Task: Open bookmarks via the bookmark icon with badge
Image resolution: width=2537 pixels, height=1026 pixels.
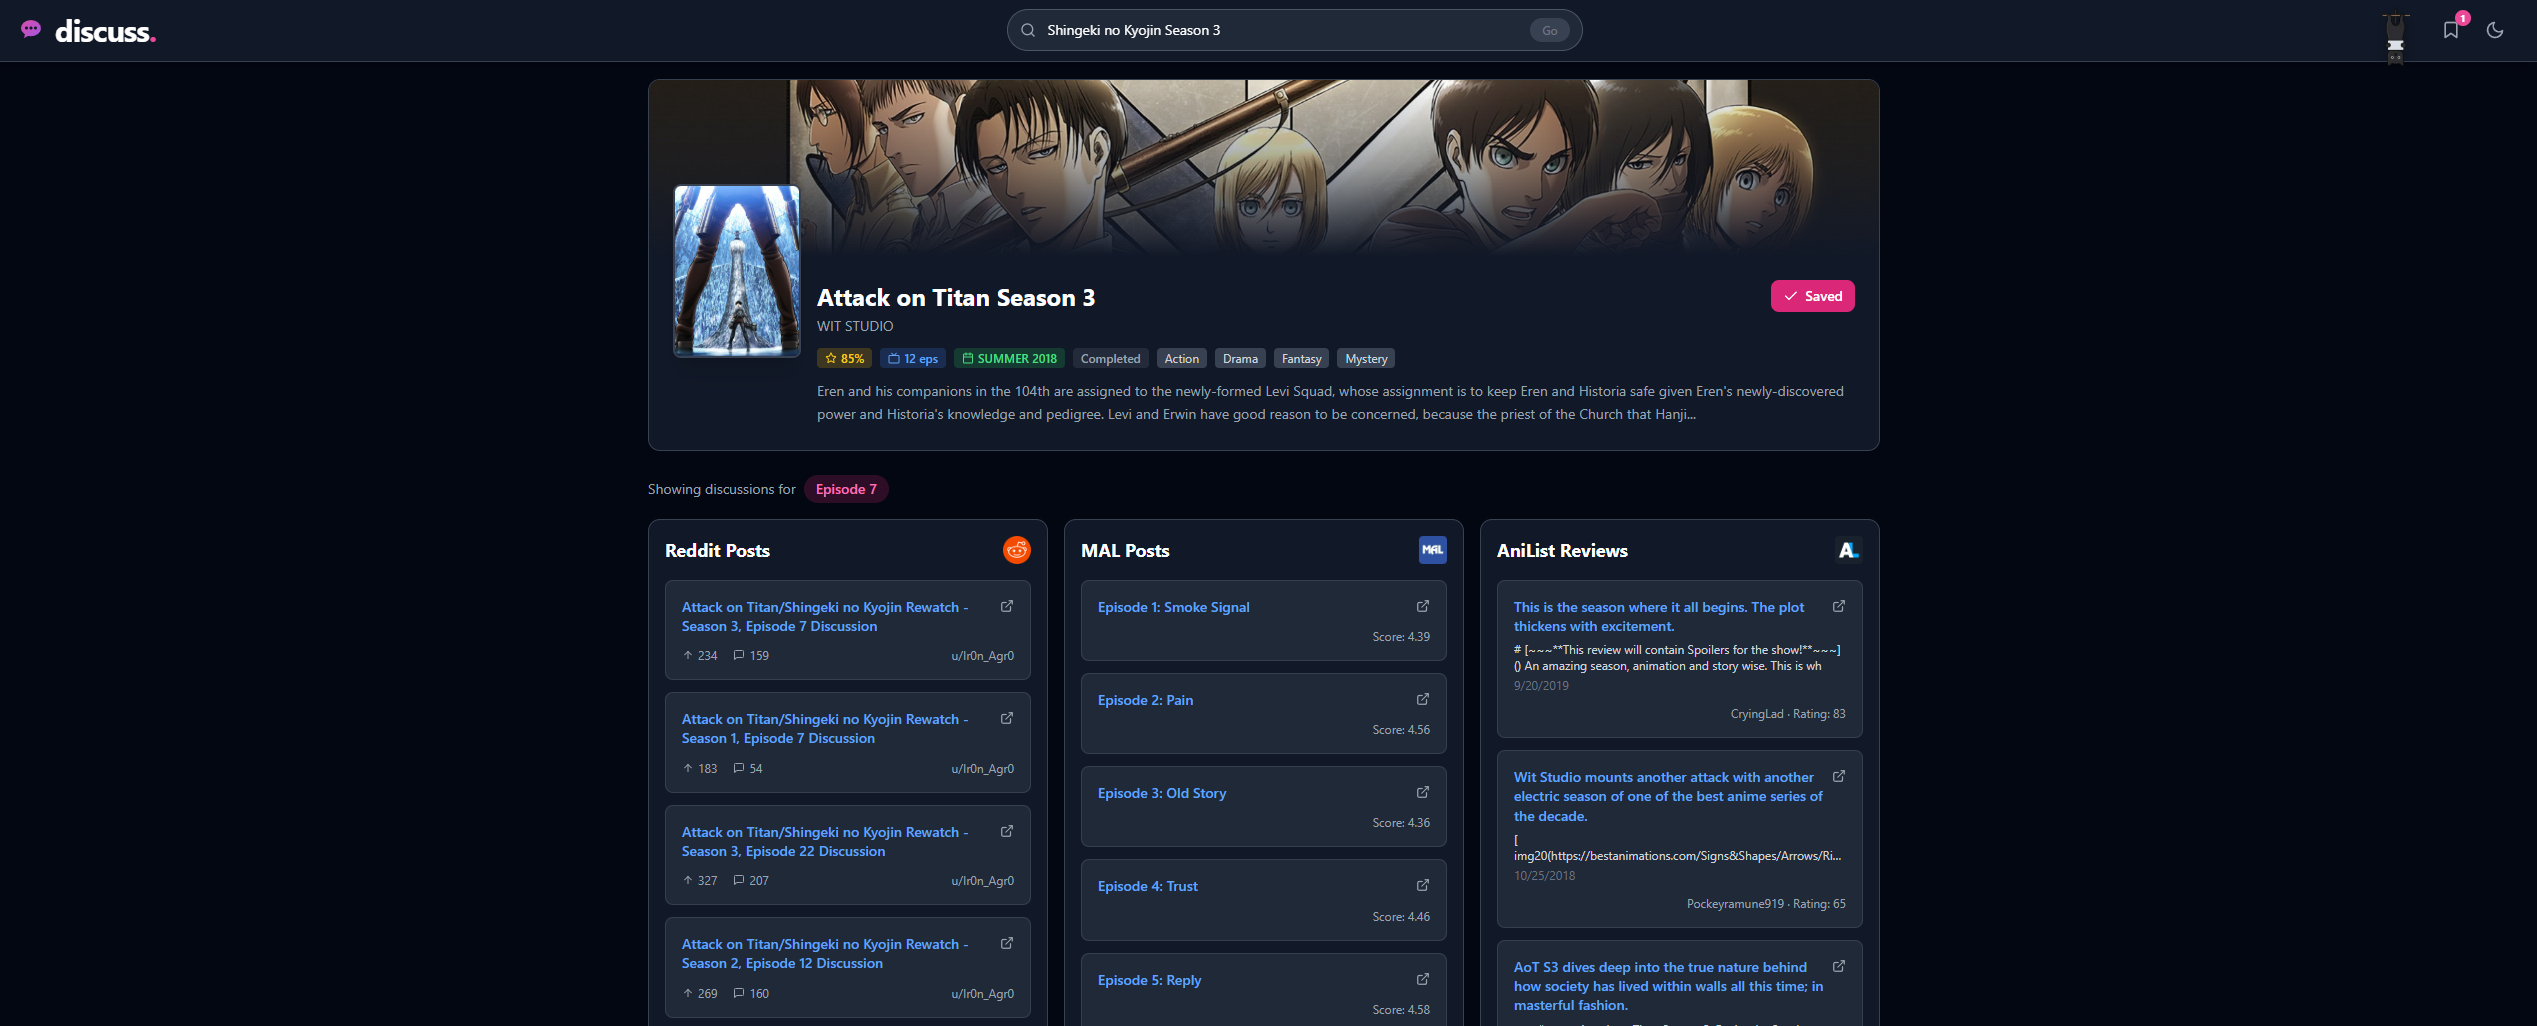Action: point(2450,30)
